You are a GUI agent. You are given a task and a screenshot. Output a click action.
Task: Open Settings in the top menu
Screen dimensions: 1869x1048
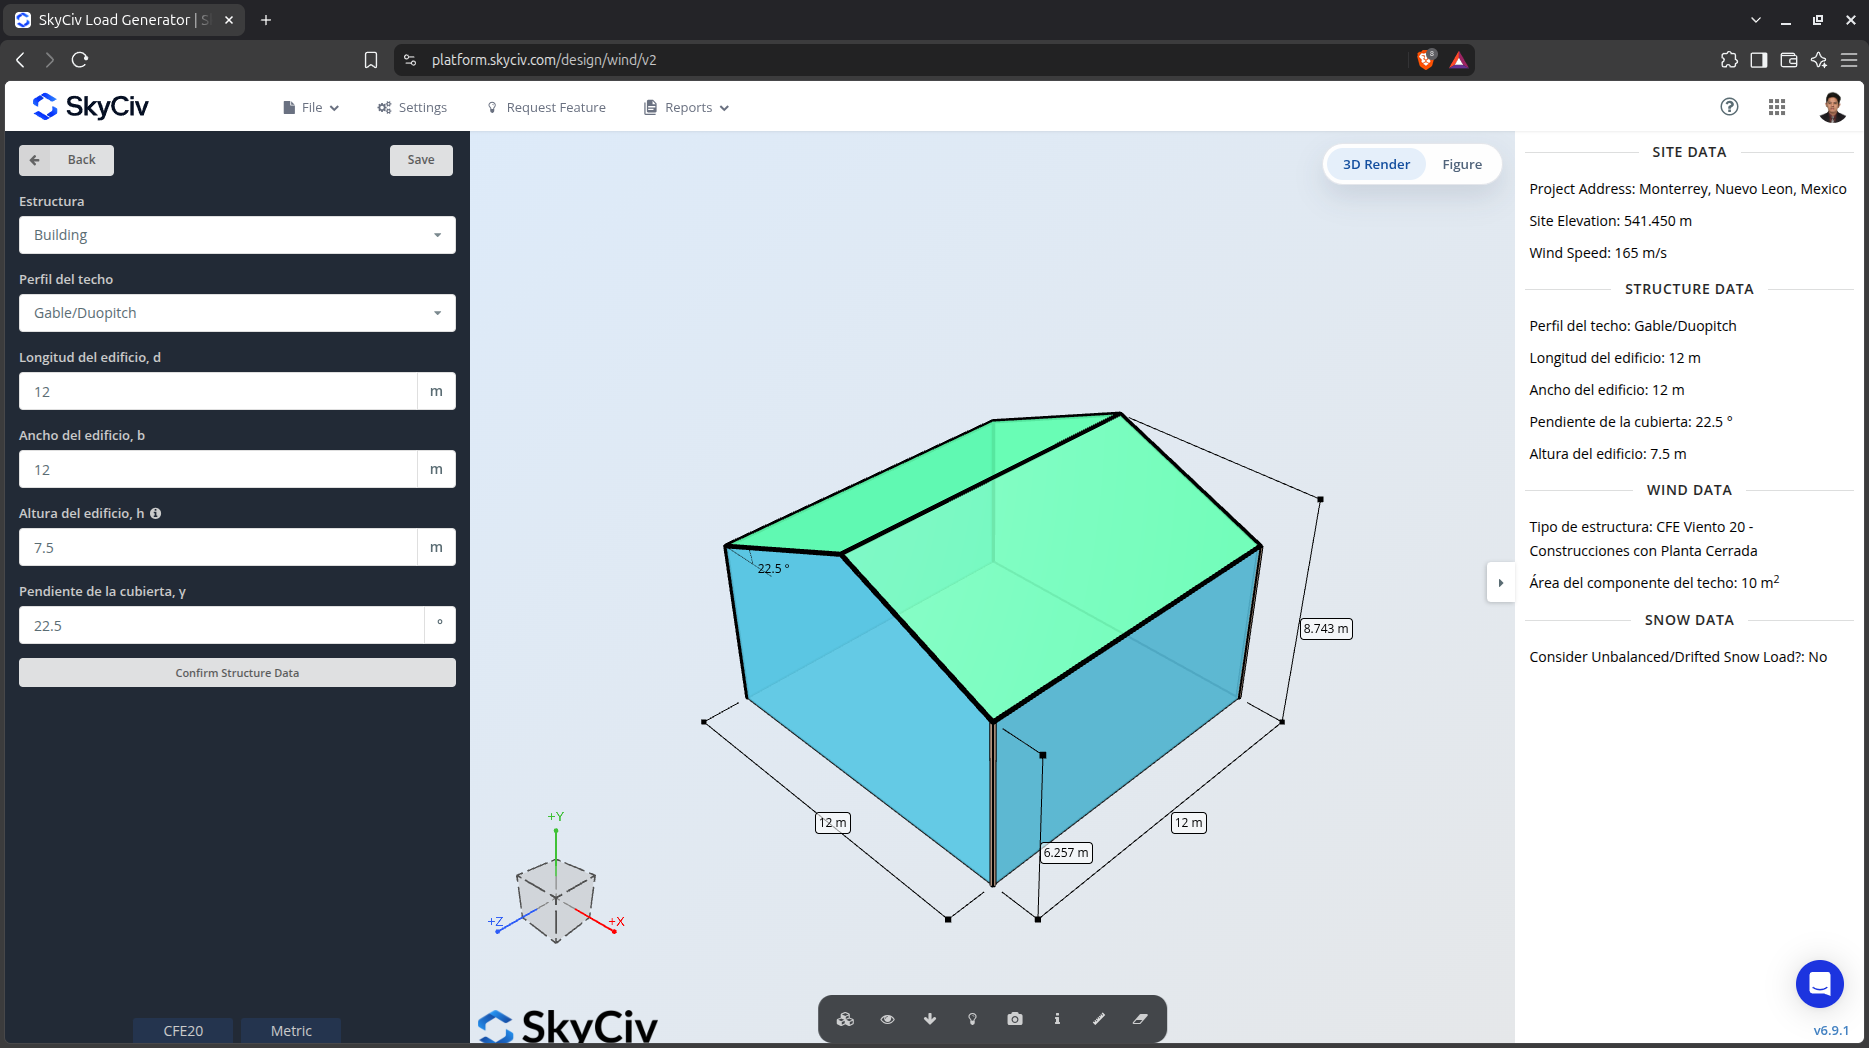tap(412, 107)
